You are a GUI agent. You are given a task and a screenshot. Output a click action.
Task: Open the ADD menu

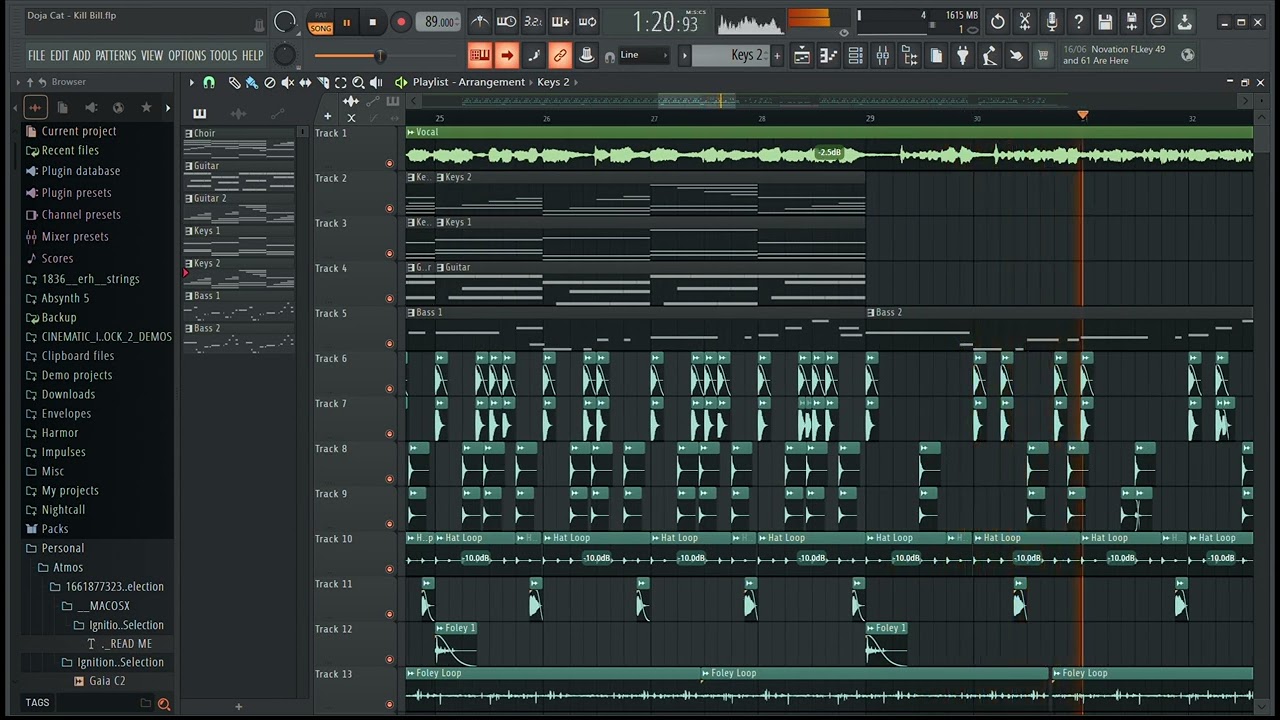coord(81,56)
